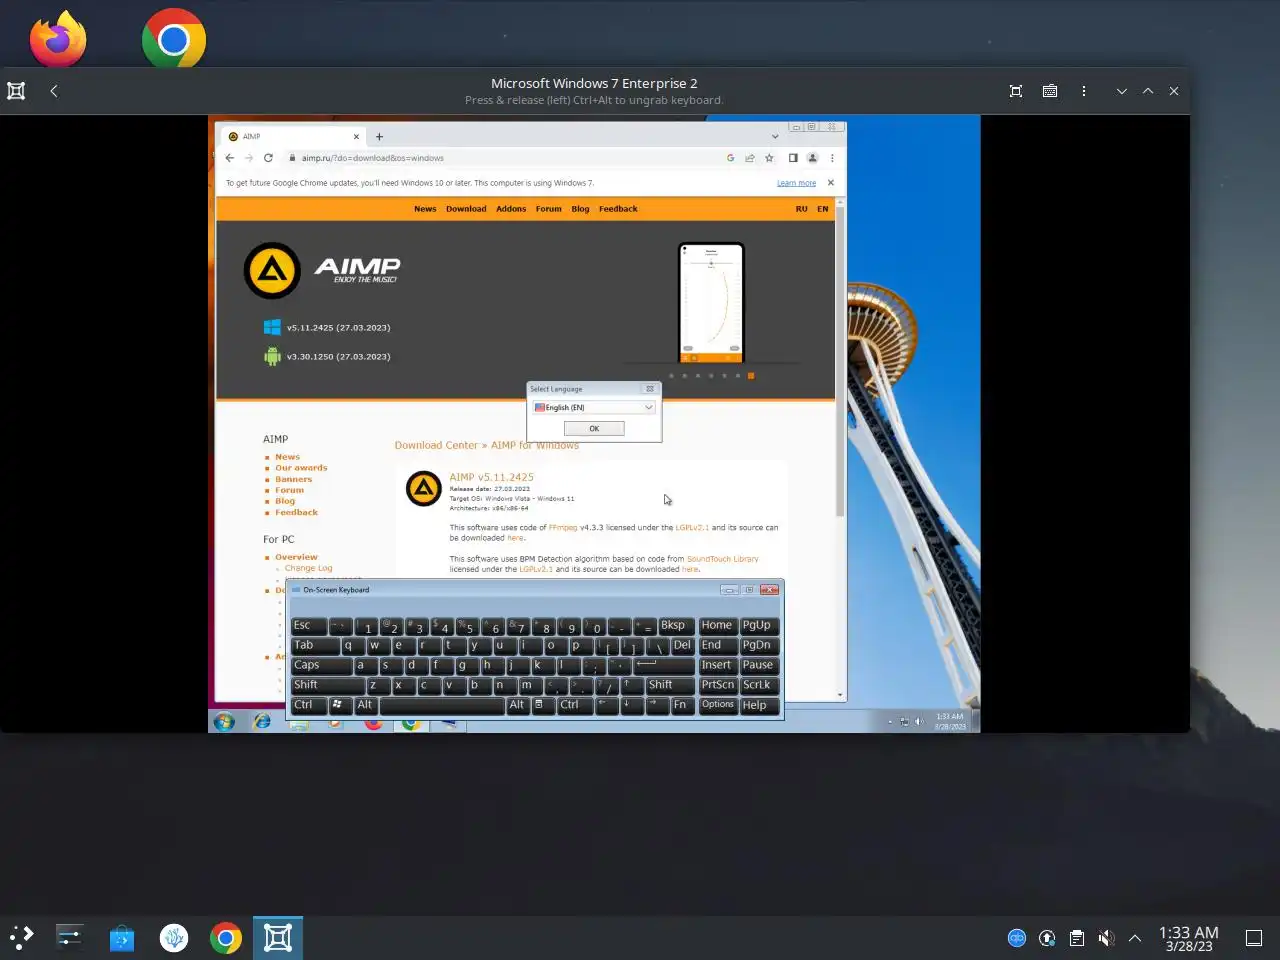This screenshot has width=1280, height=960.
Task: Click the AIMP round logo
Action: (272, 270)
